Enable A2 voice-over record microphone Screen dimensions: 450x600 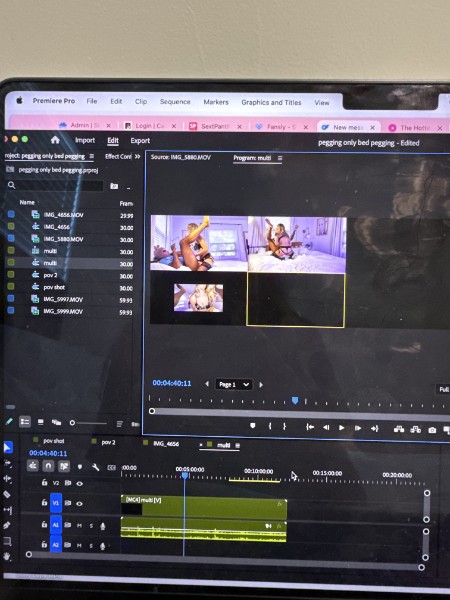103,546
